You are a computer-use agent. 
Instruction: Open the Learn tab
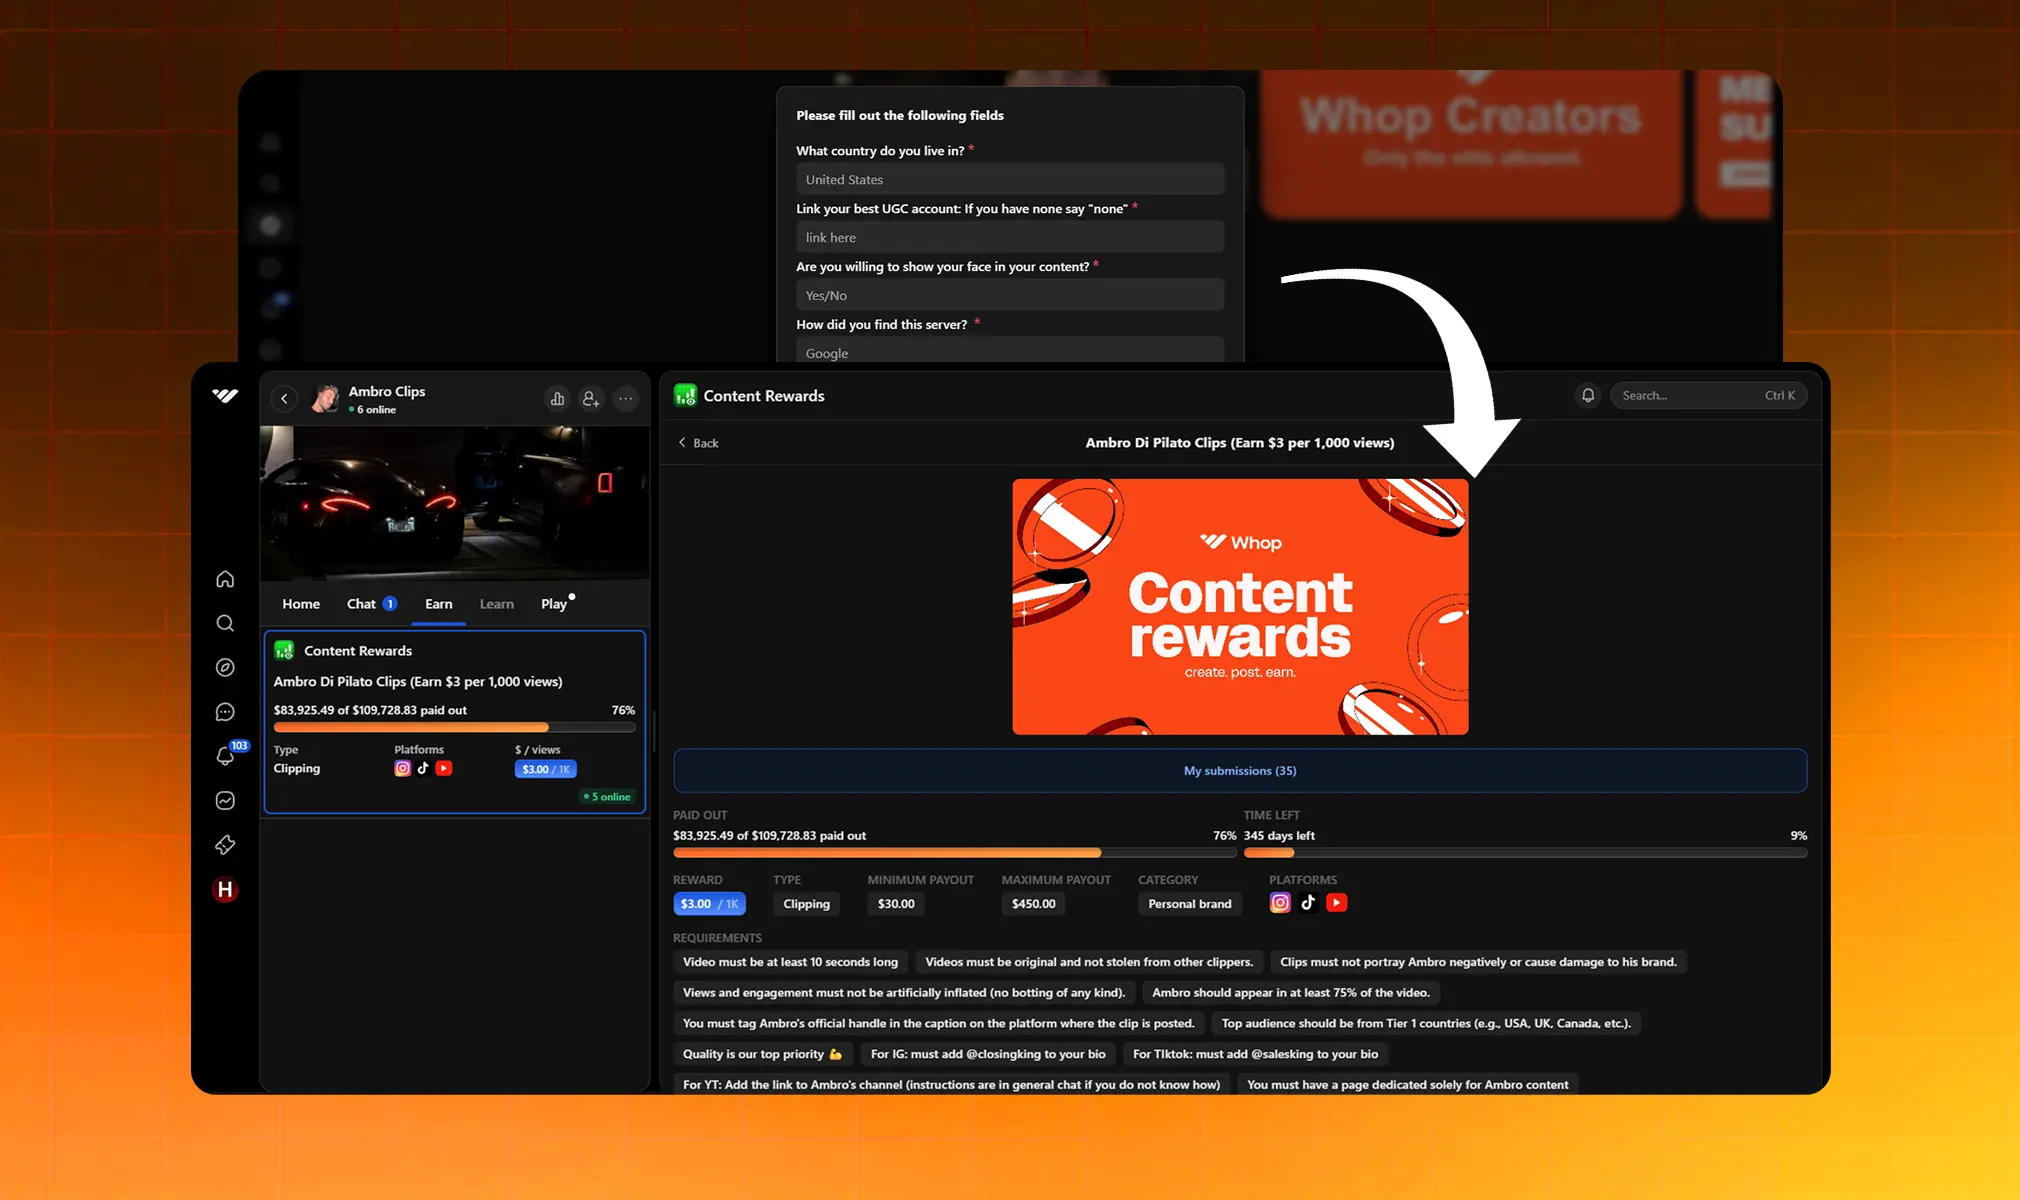pyautogui.click(x=496, y=604)
